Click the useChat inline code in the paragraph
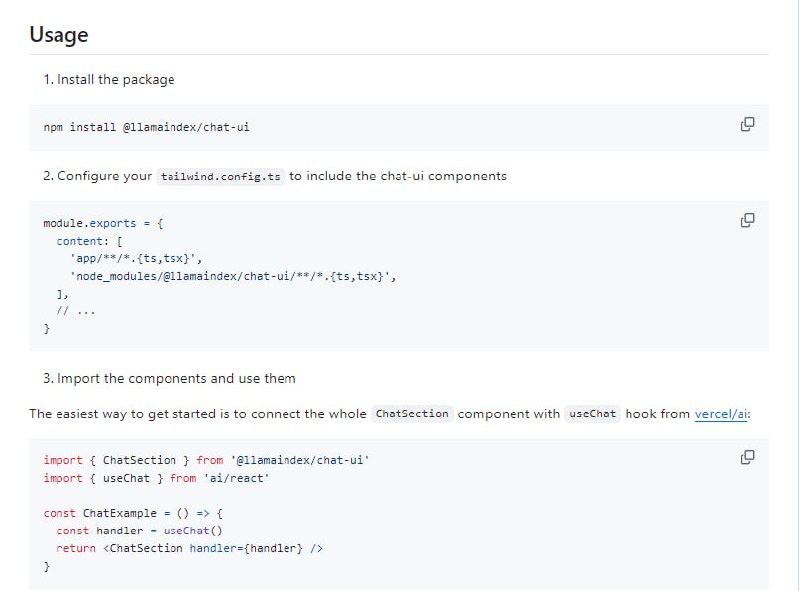The image size is (800, 591). [x=592, y=414]
